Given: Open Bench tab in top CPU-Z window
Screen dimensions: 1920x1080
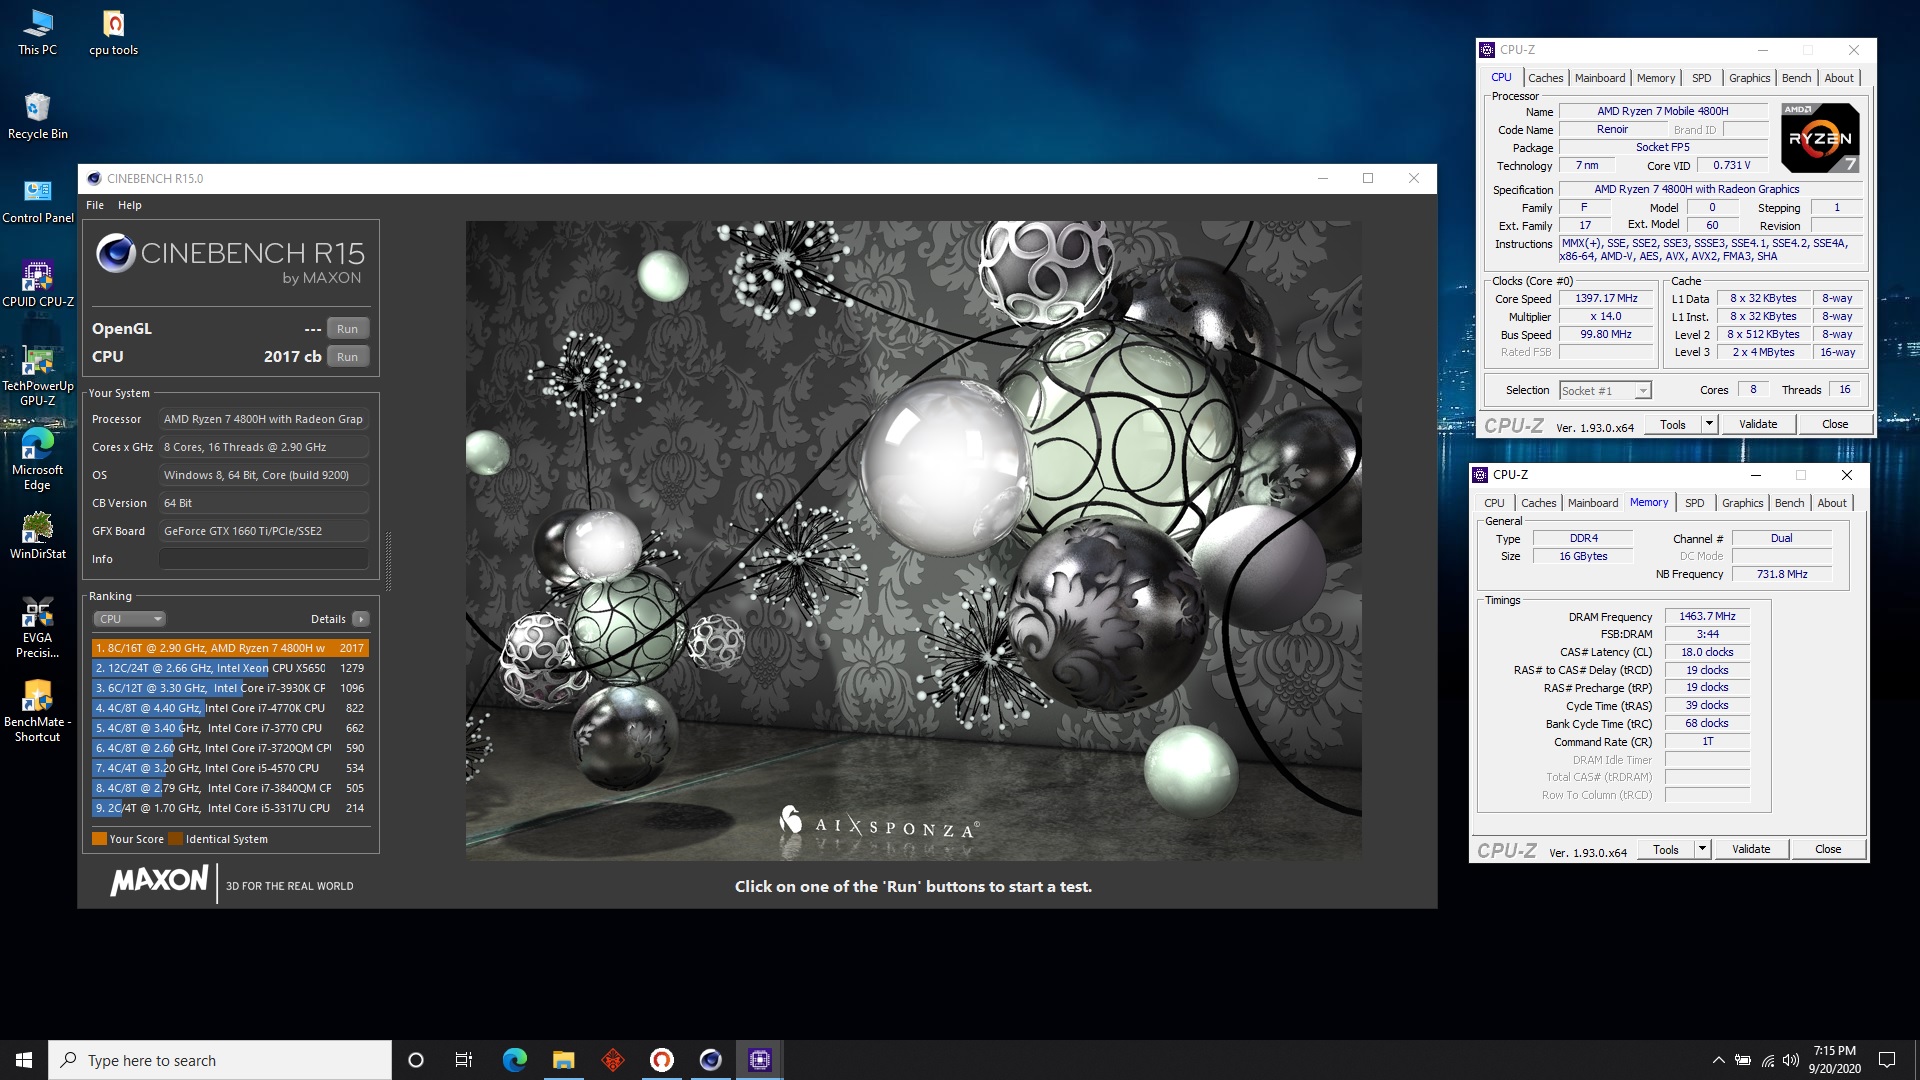Looking at the screenshot, I should [1796, 78].
